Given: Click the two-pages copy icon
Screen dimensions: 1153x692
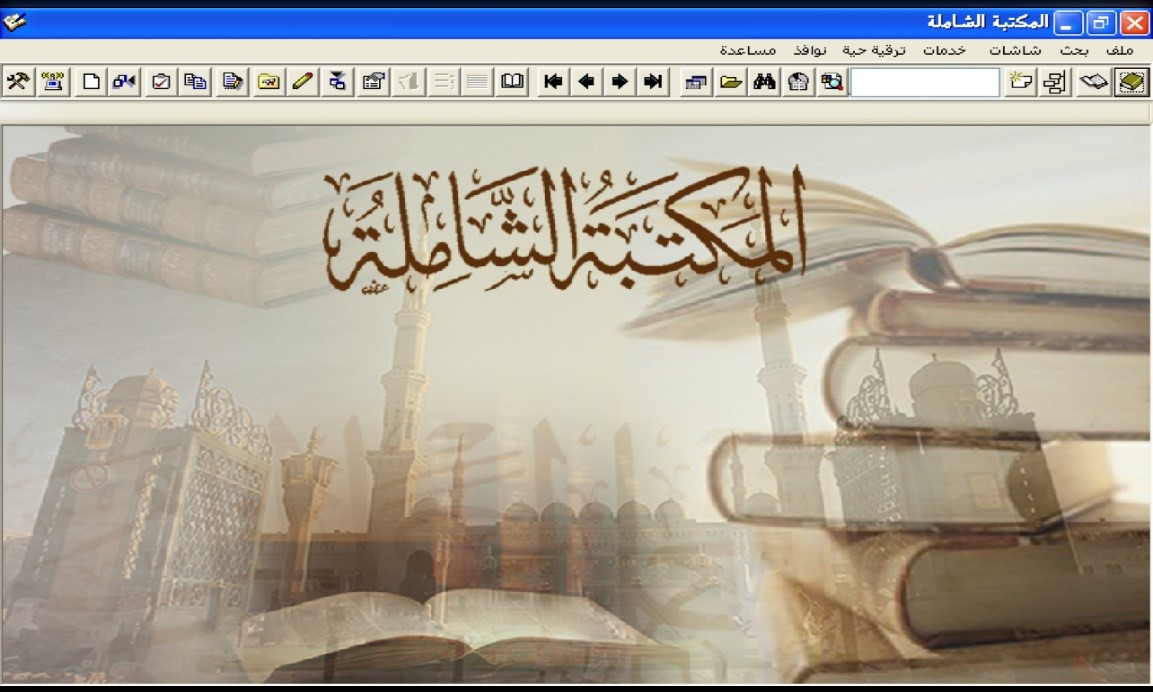Looking at the screenshot, I should pos(196,82).
